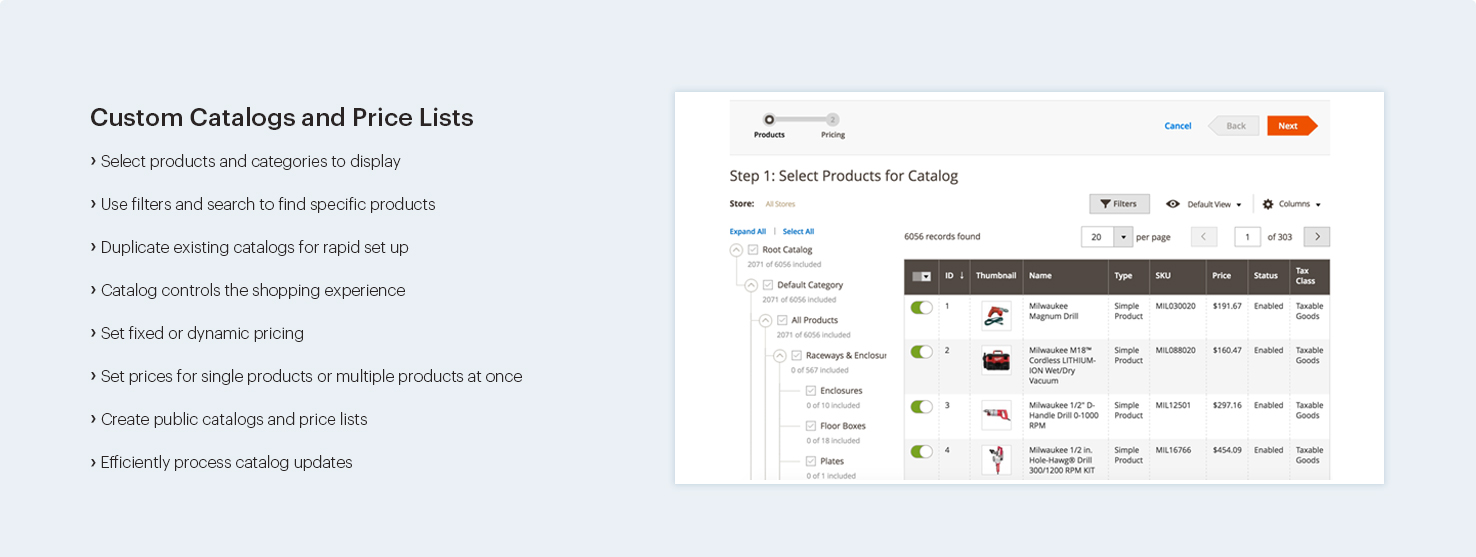1476x557 pixels.
Task: Click the eye icon for Default View
Action: click(1173, 204)
